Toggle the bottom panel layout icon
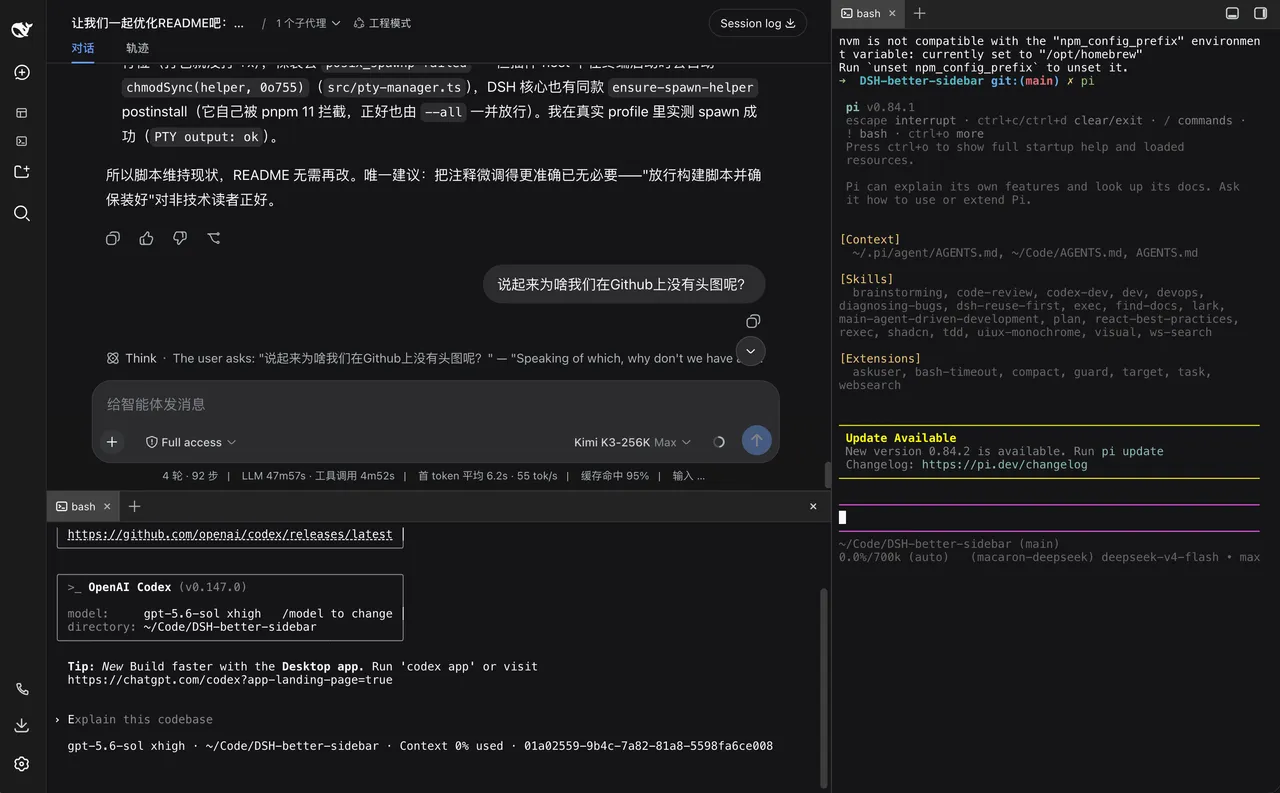 [x=1233, y=13]
